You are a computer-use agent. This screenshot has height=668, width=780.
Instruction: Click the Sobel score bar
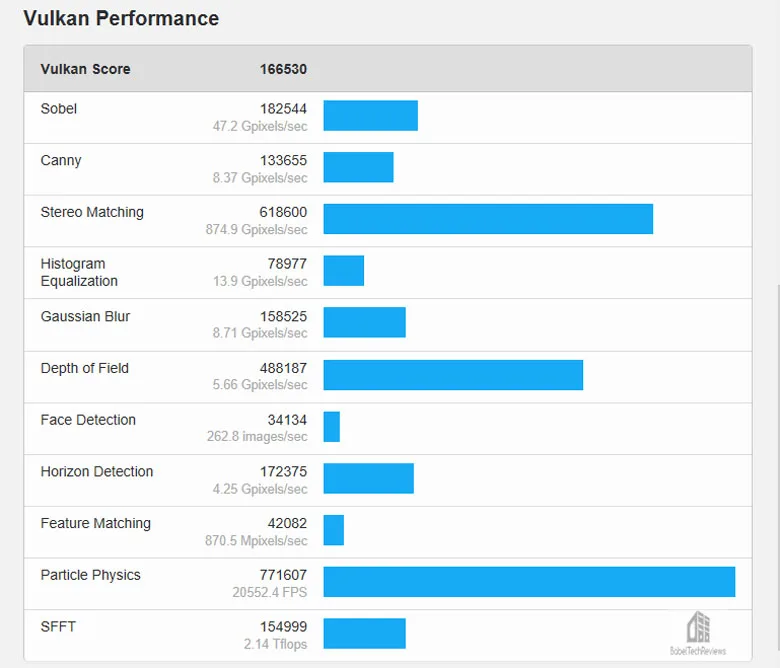point(371,115)
